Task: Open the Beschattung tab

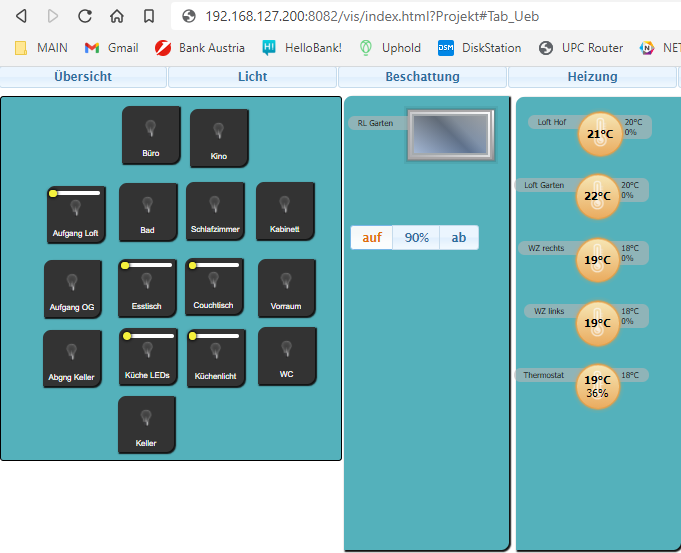Action: click(423, 77)
